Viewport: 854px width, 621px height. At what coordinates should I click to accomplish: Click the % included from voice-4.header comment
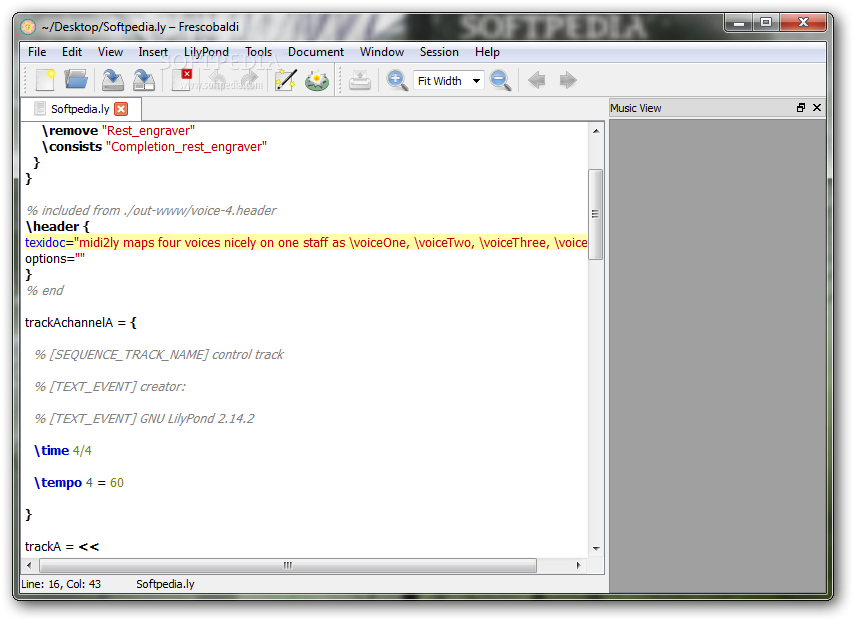(151, 211)
